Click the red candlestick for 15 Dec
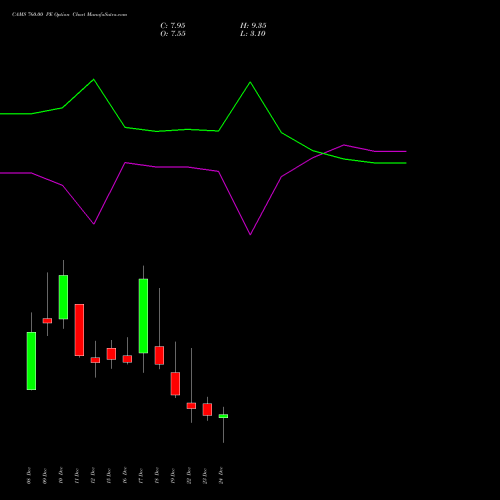 coord(111,354)
